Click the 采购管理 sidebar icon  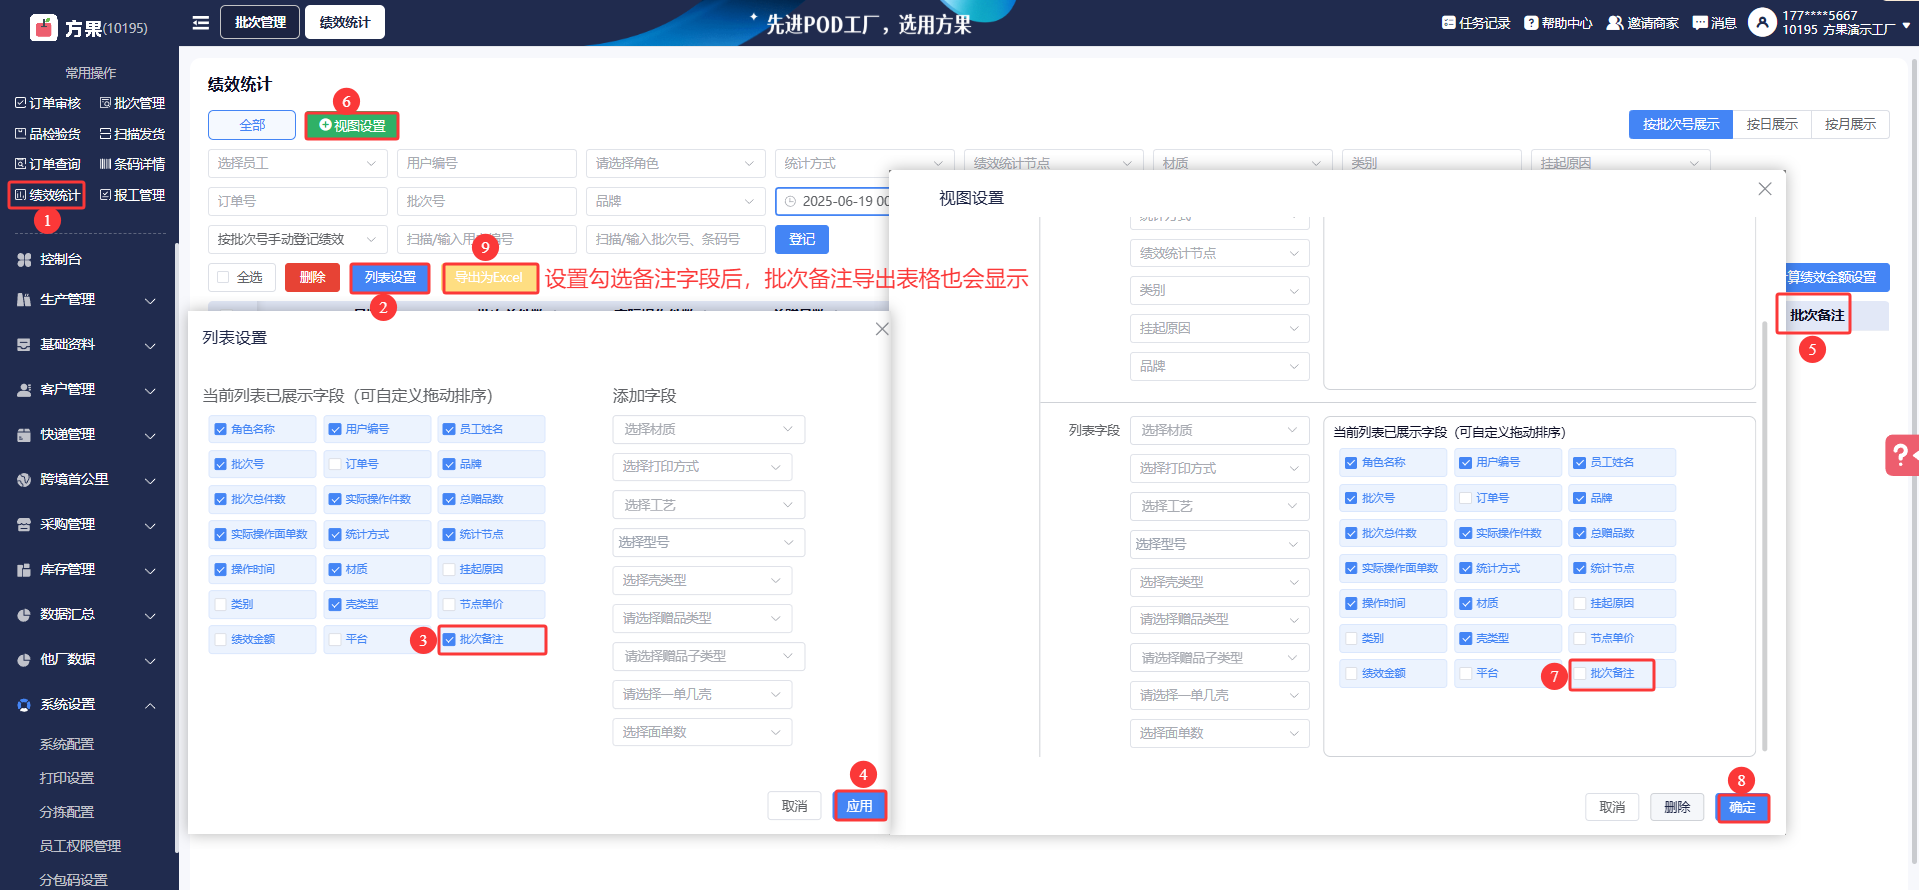coord(24,524)
